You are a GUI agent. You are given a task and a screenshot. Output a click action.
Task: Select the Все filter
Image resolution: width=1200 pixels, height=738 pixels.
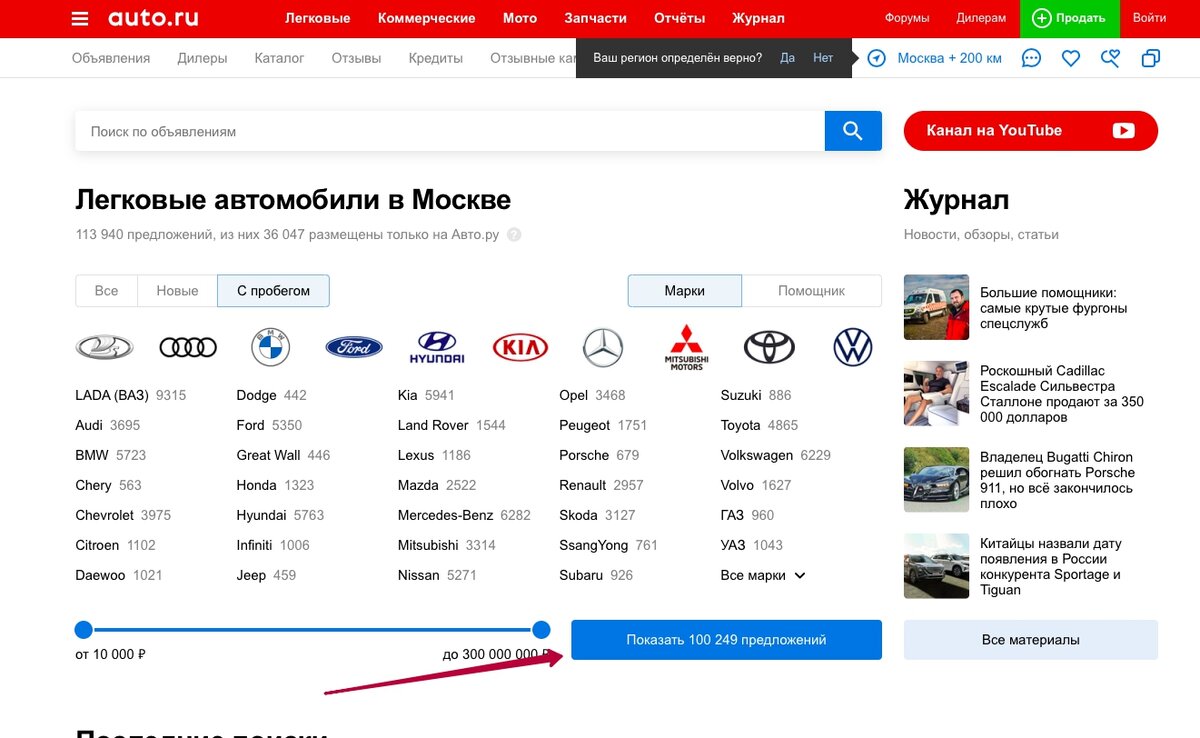106,291
